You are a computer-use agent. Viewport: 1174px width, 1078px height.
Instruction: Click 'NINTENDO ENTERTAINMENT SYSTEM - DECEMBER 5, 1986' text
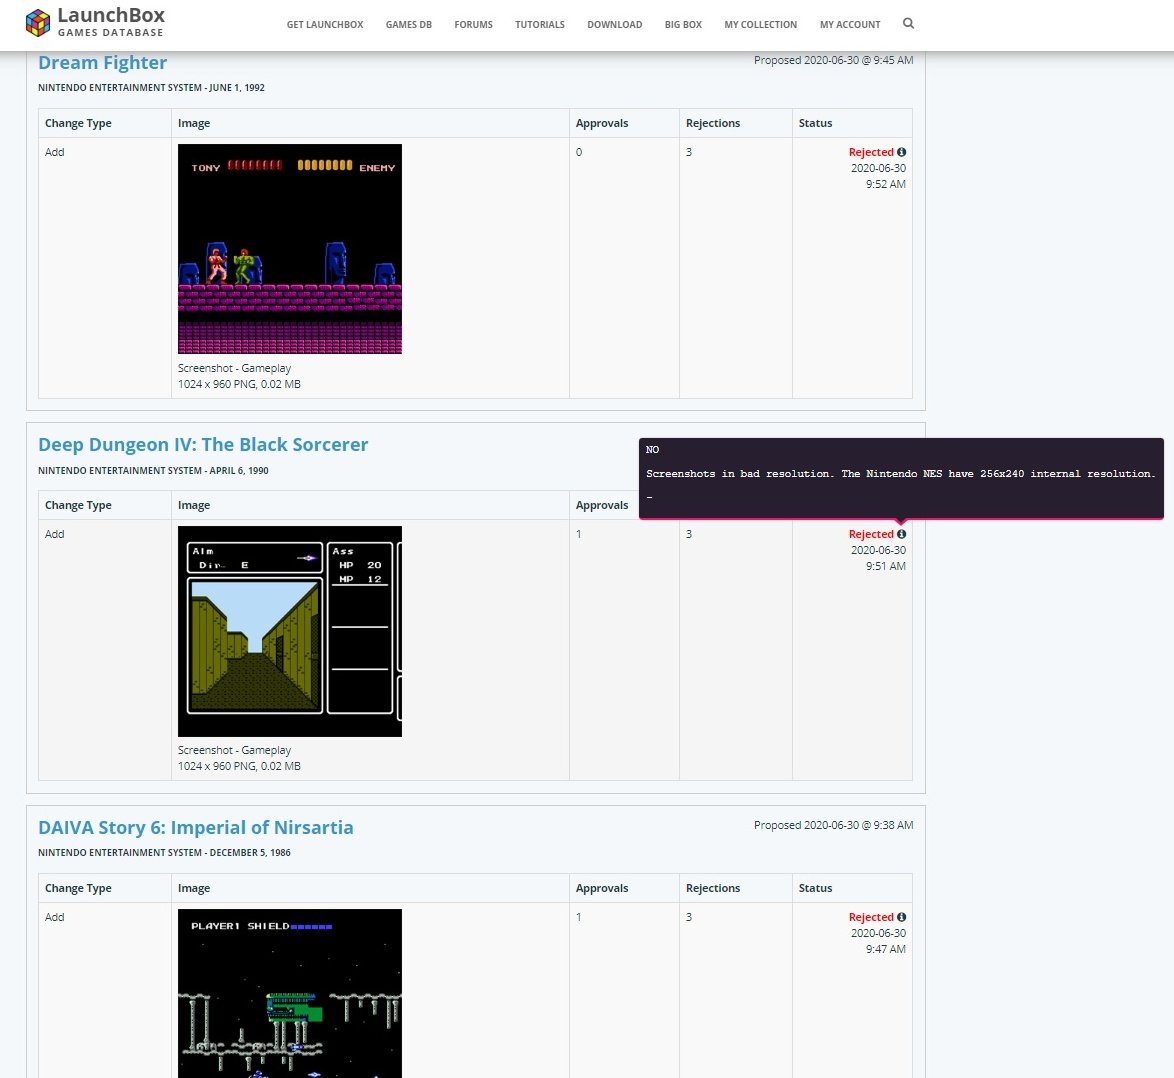(164, 853)
